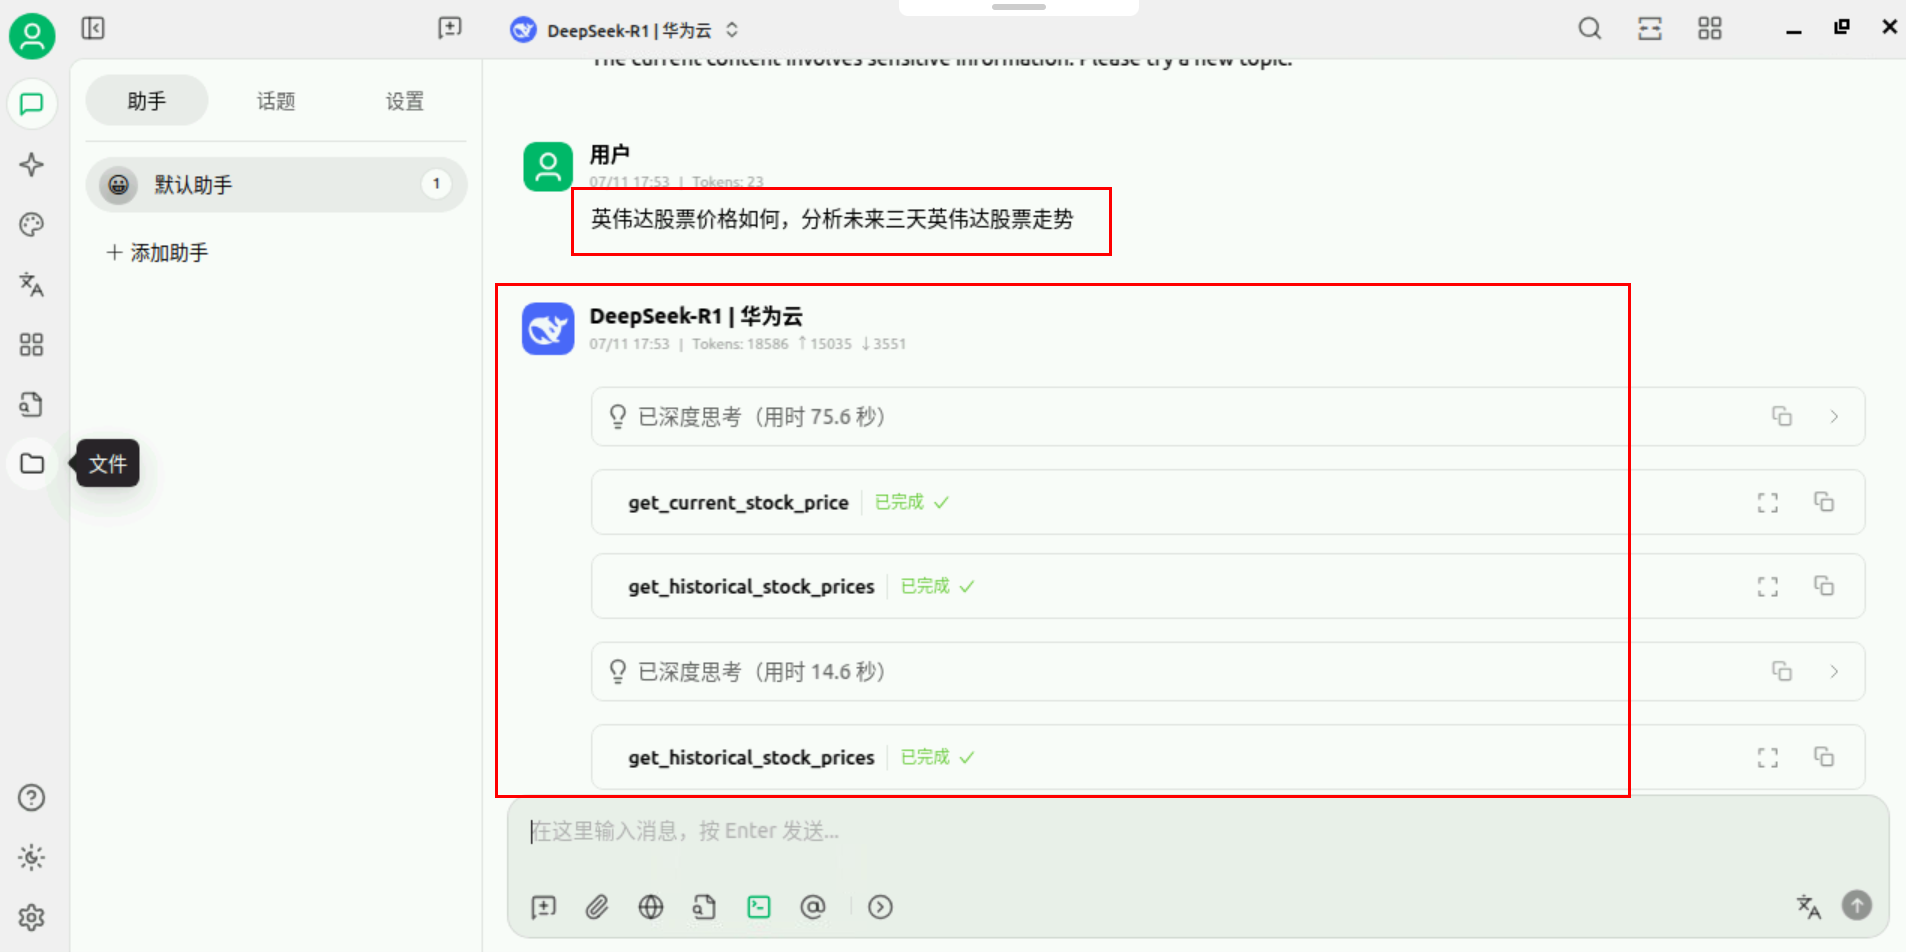Viewport: 1906px width, 952px height.
Task: Open the agents sparkle icon in sidebar
Action: (32, 164)
